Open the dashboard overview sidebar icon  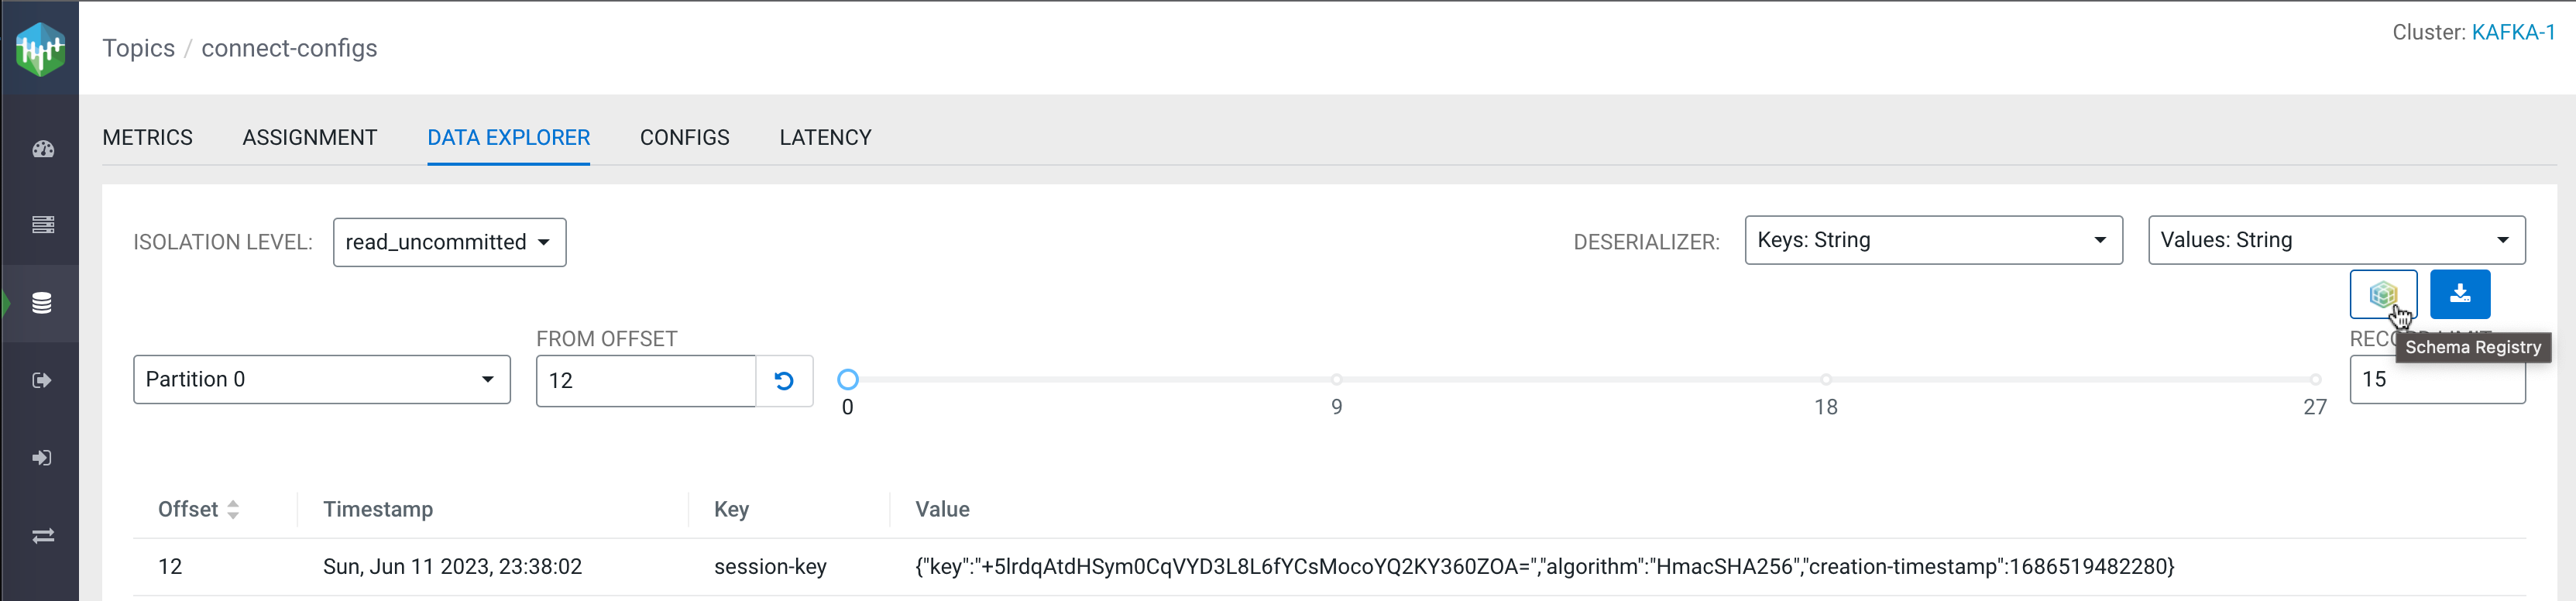42,149
